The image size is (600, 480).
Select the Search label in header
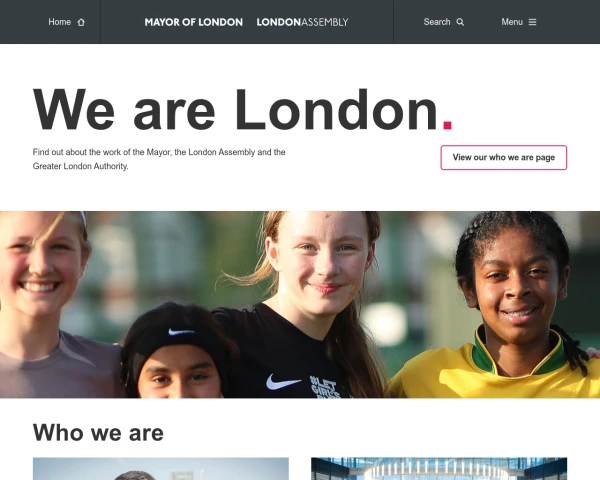click(x=437, y=22)
